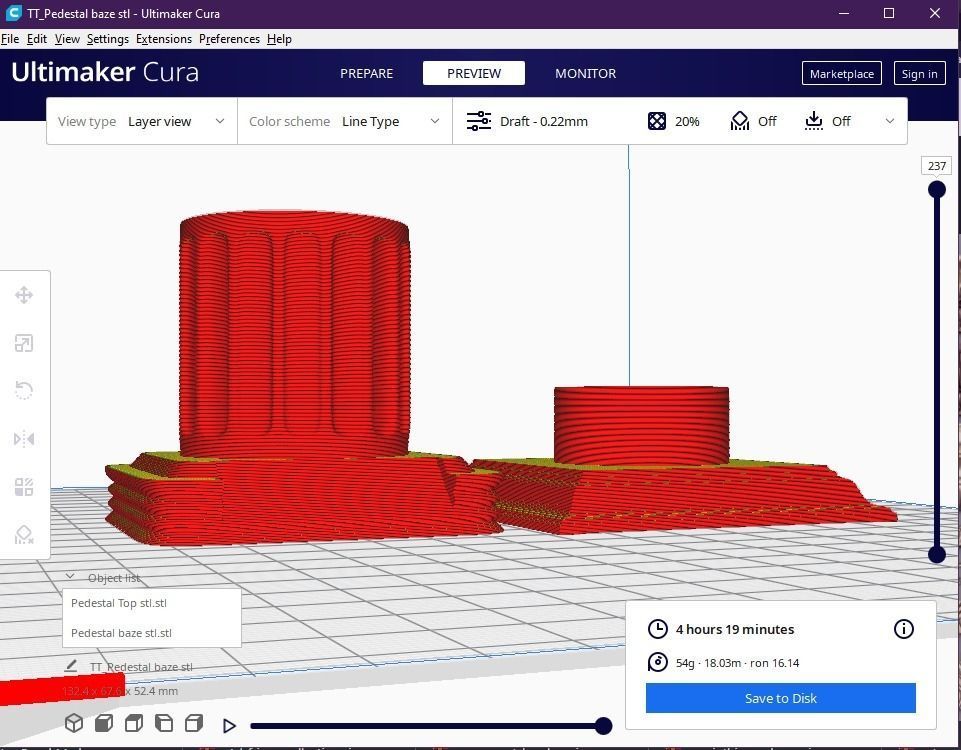Click the 20% infill value

coord(687,121)
